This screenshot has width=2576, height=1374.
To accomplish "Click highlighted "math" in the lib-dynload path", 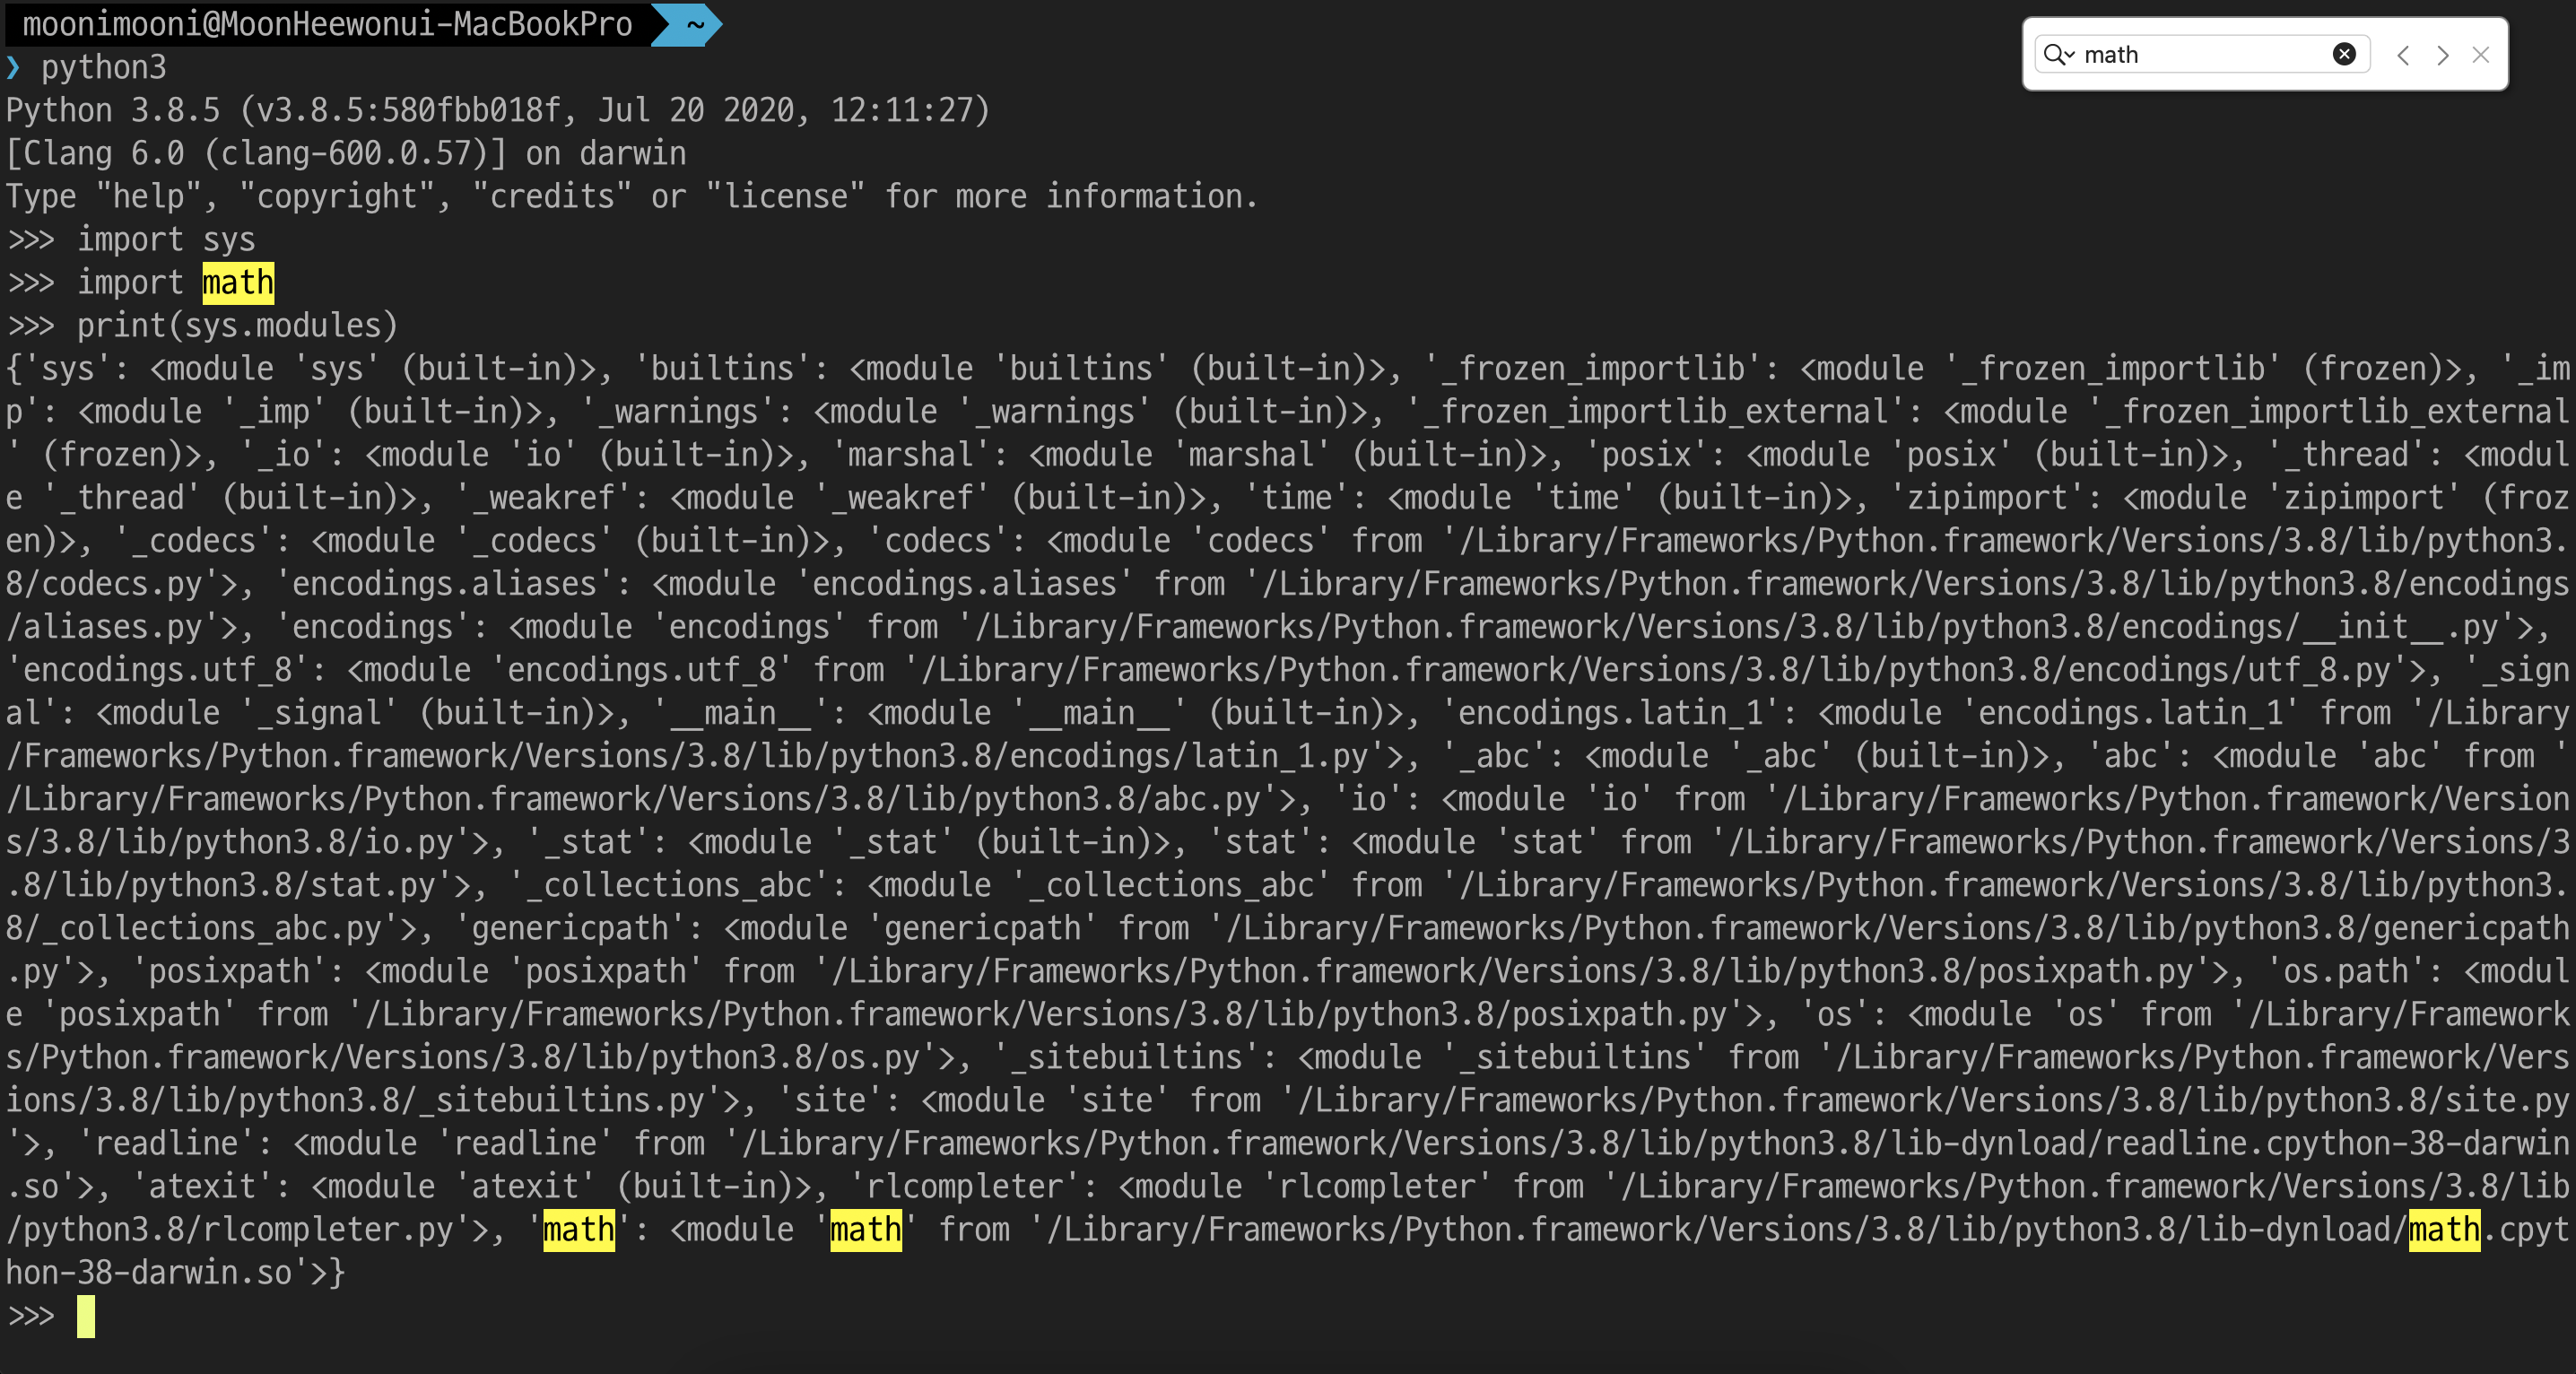I will click(x=2444, y=1229).
